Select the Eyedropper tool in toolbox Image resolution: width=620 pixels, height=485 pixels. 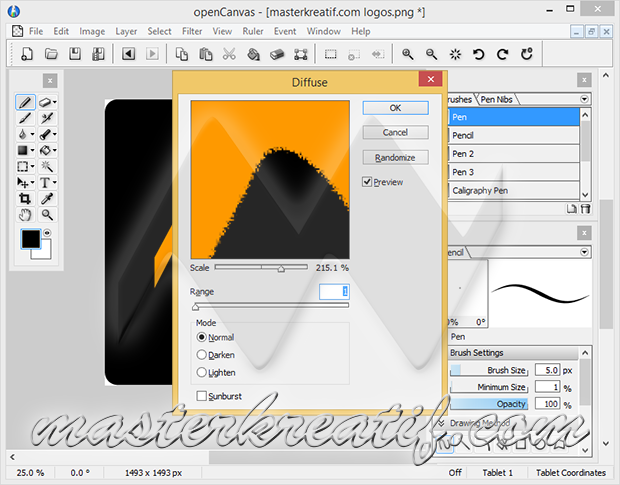(47, 198)
